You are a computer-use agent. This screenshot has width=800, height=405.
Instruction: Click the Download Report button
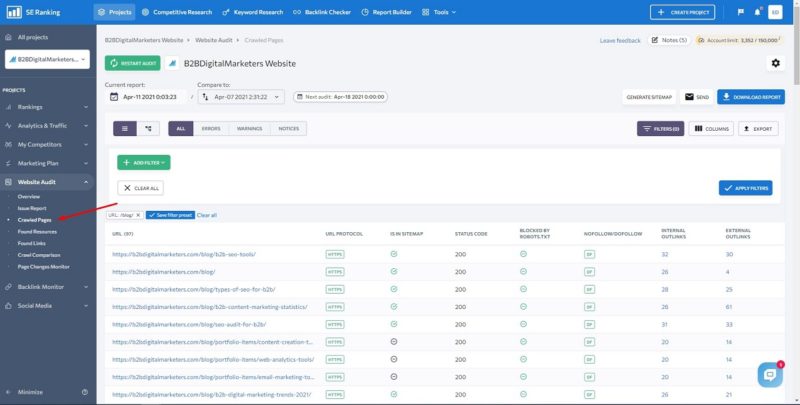pyautogui.click(x=751, y=97)
